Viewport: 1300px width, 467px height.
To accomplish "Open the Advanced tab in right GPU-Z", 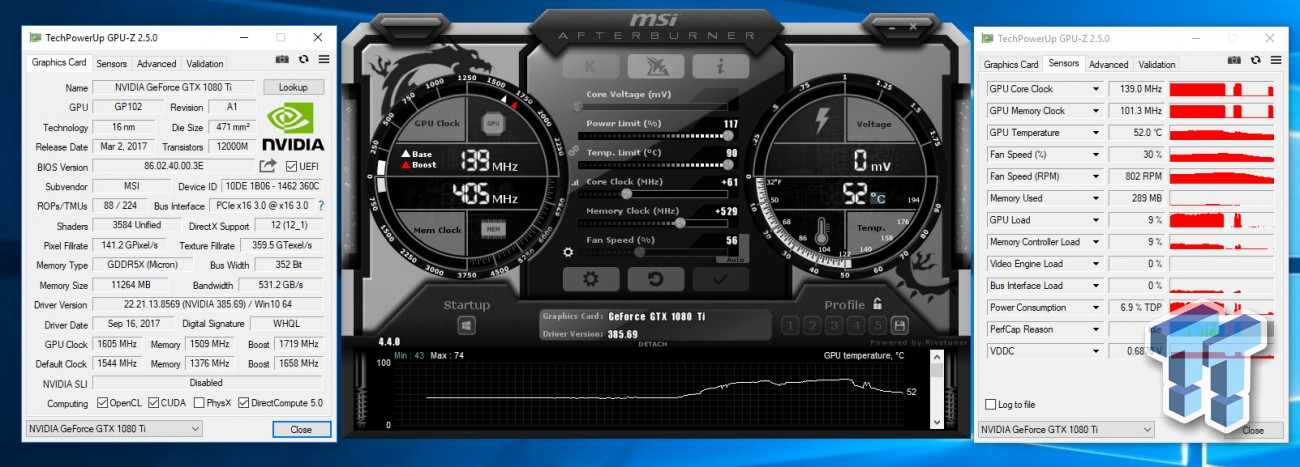I will click(1109, 64).
